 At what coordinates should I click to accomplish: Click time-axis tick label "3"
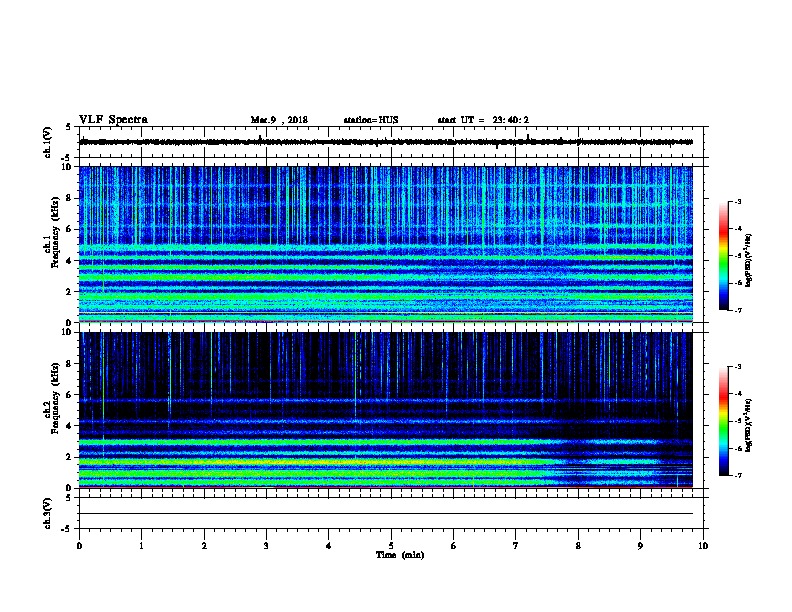(266, 546)
